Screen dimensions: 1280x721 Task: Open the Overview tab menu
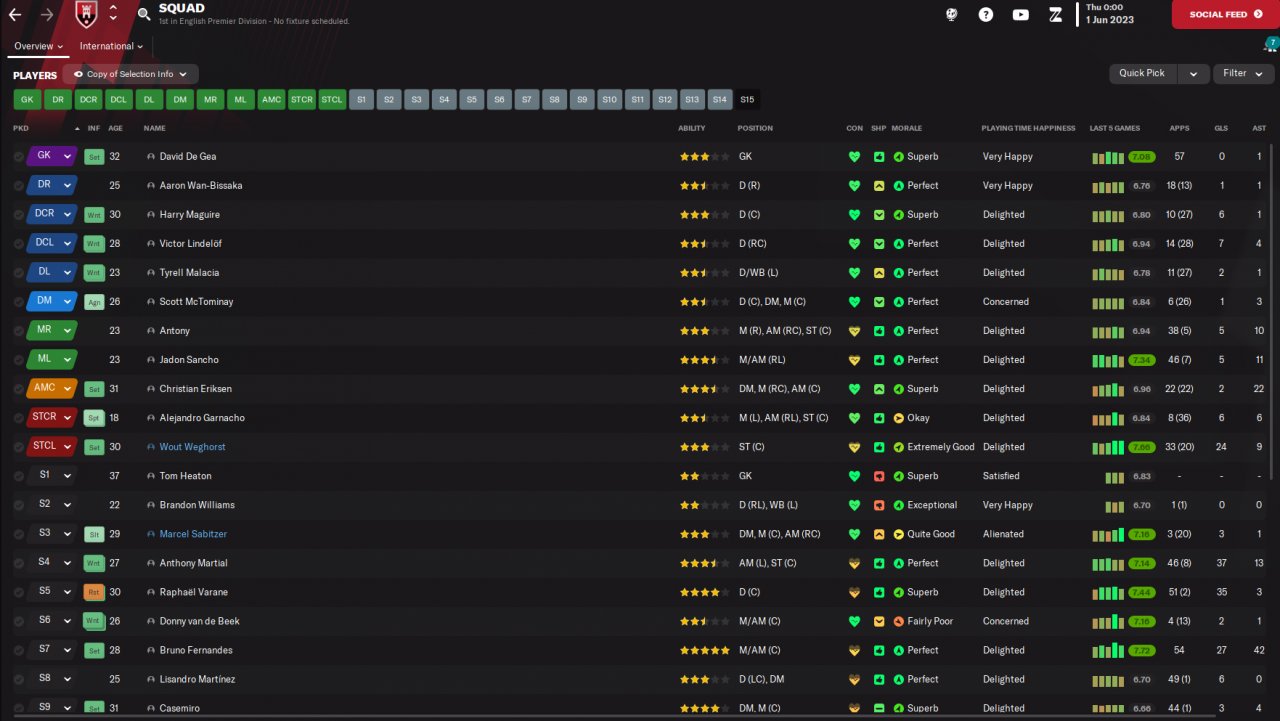click(x=39, y=46)
